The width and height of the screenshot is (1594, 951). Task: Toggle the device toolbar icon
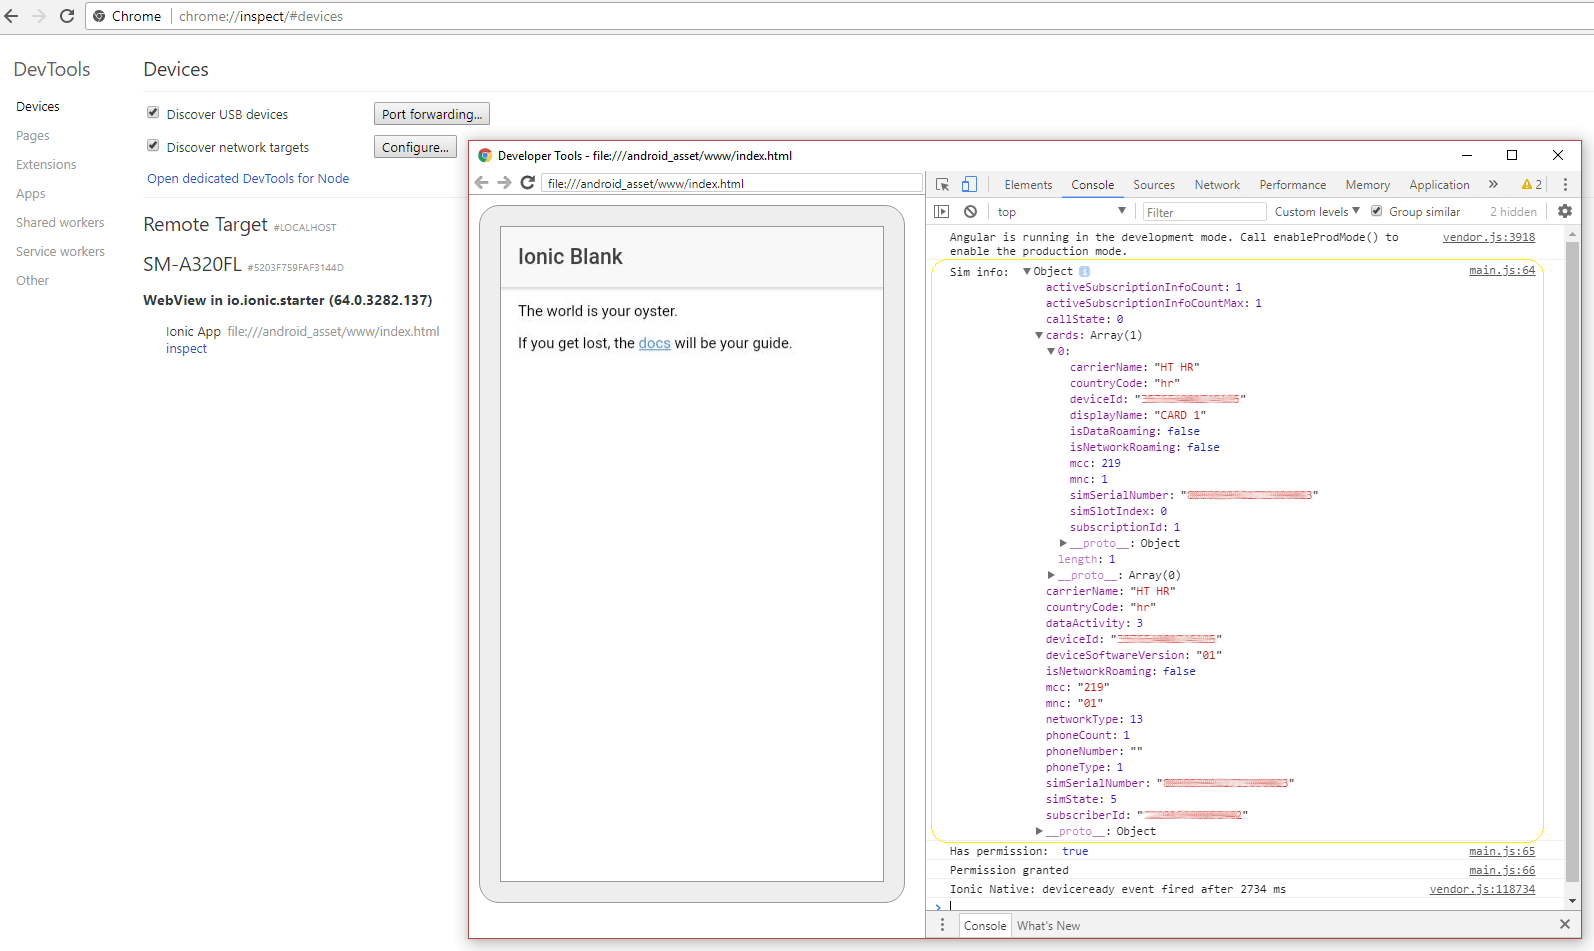[x=969, y=185]
